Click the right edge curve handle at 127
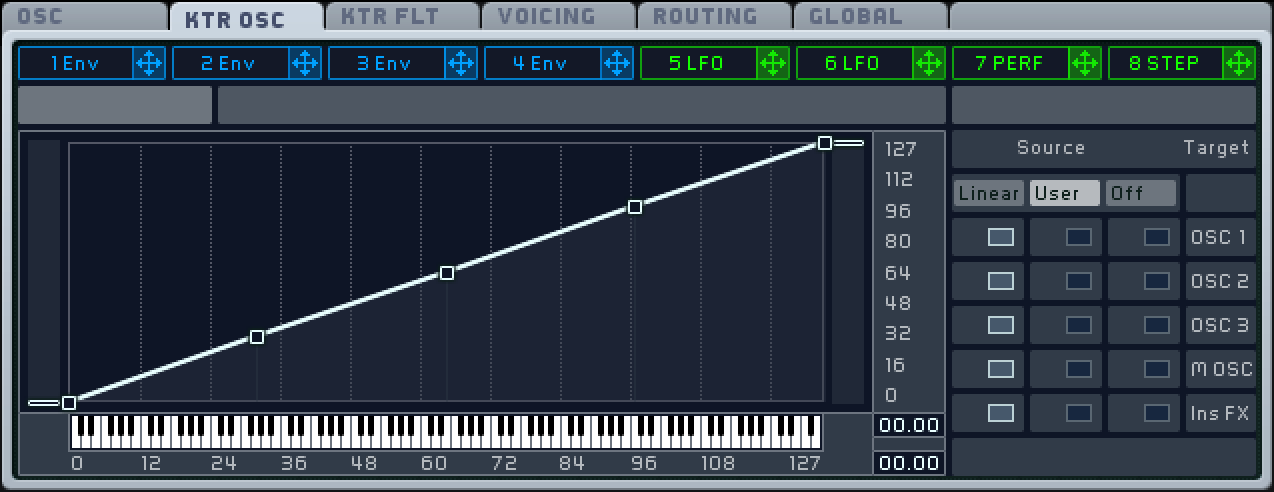 (849, 143)
